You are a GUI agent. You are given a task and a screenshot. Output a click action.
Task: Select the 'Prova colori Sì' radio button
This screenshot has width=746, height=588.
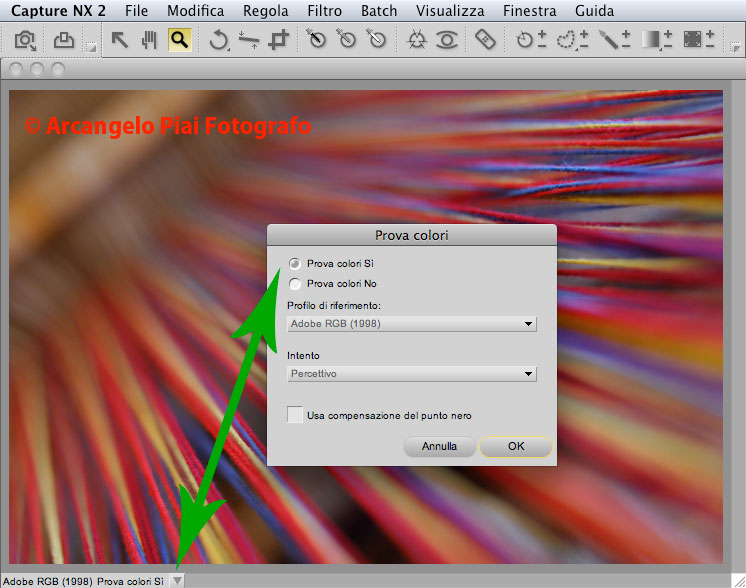tap(295, 263)
